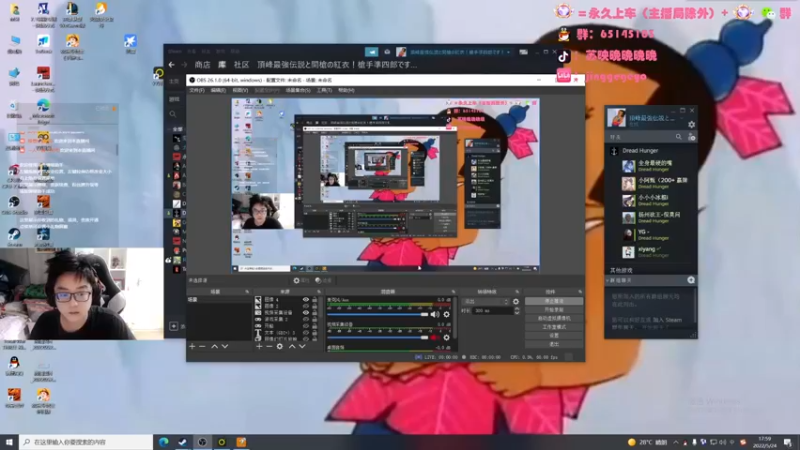The height and width of the screenshot is (450, 800).
Task: Open source Filters button above docks
Action: 323,280
